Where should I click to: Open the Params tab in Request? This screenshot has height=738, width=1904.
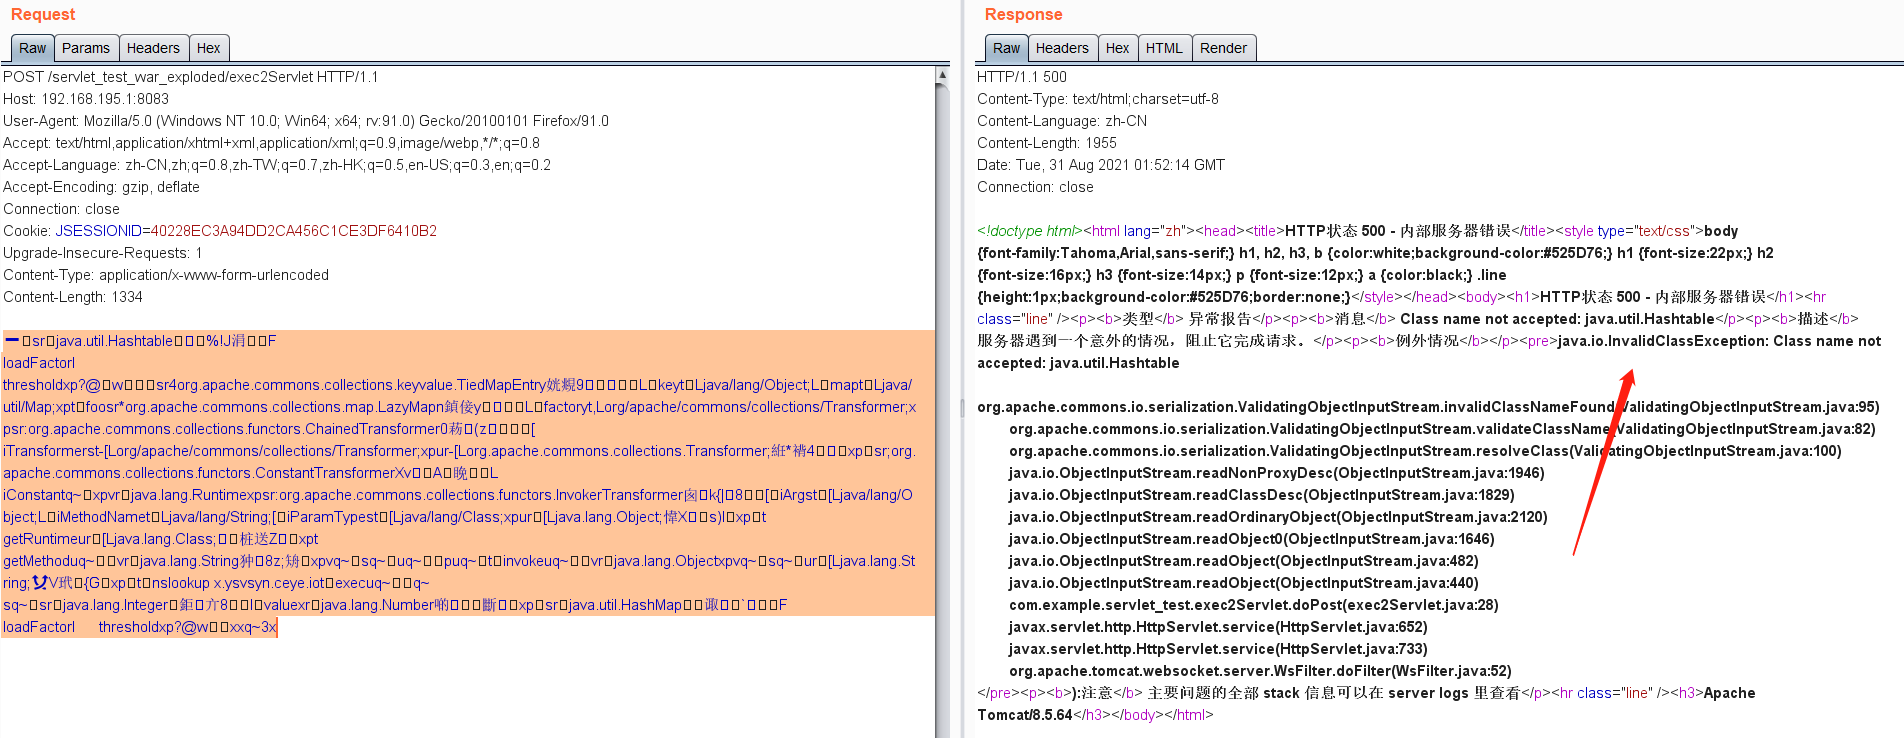tap(86, 48)
